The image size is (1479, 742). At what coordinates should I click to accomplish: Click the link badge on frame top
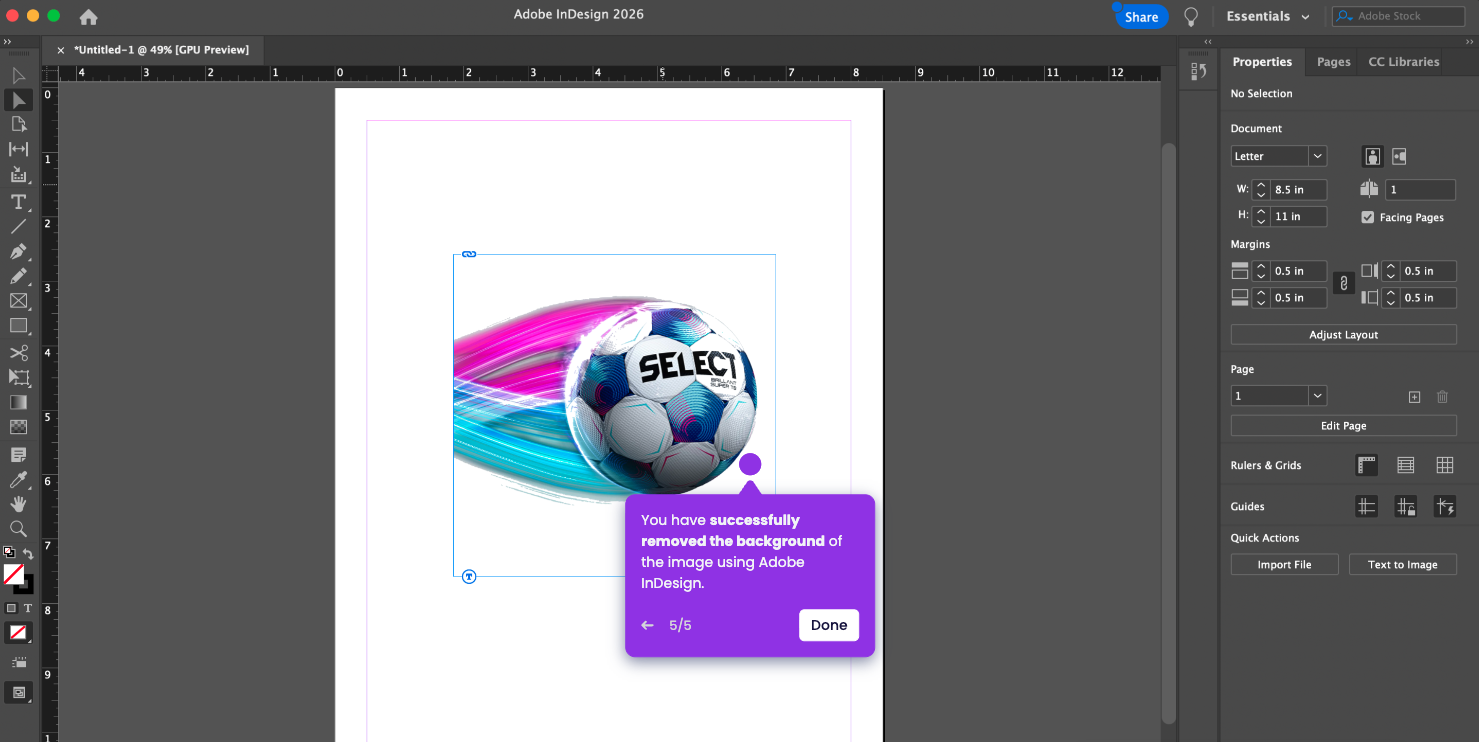click(469, 254)
